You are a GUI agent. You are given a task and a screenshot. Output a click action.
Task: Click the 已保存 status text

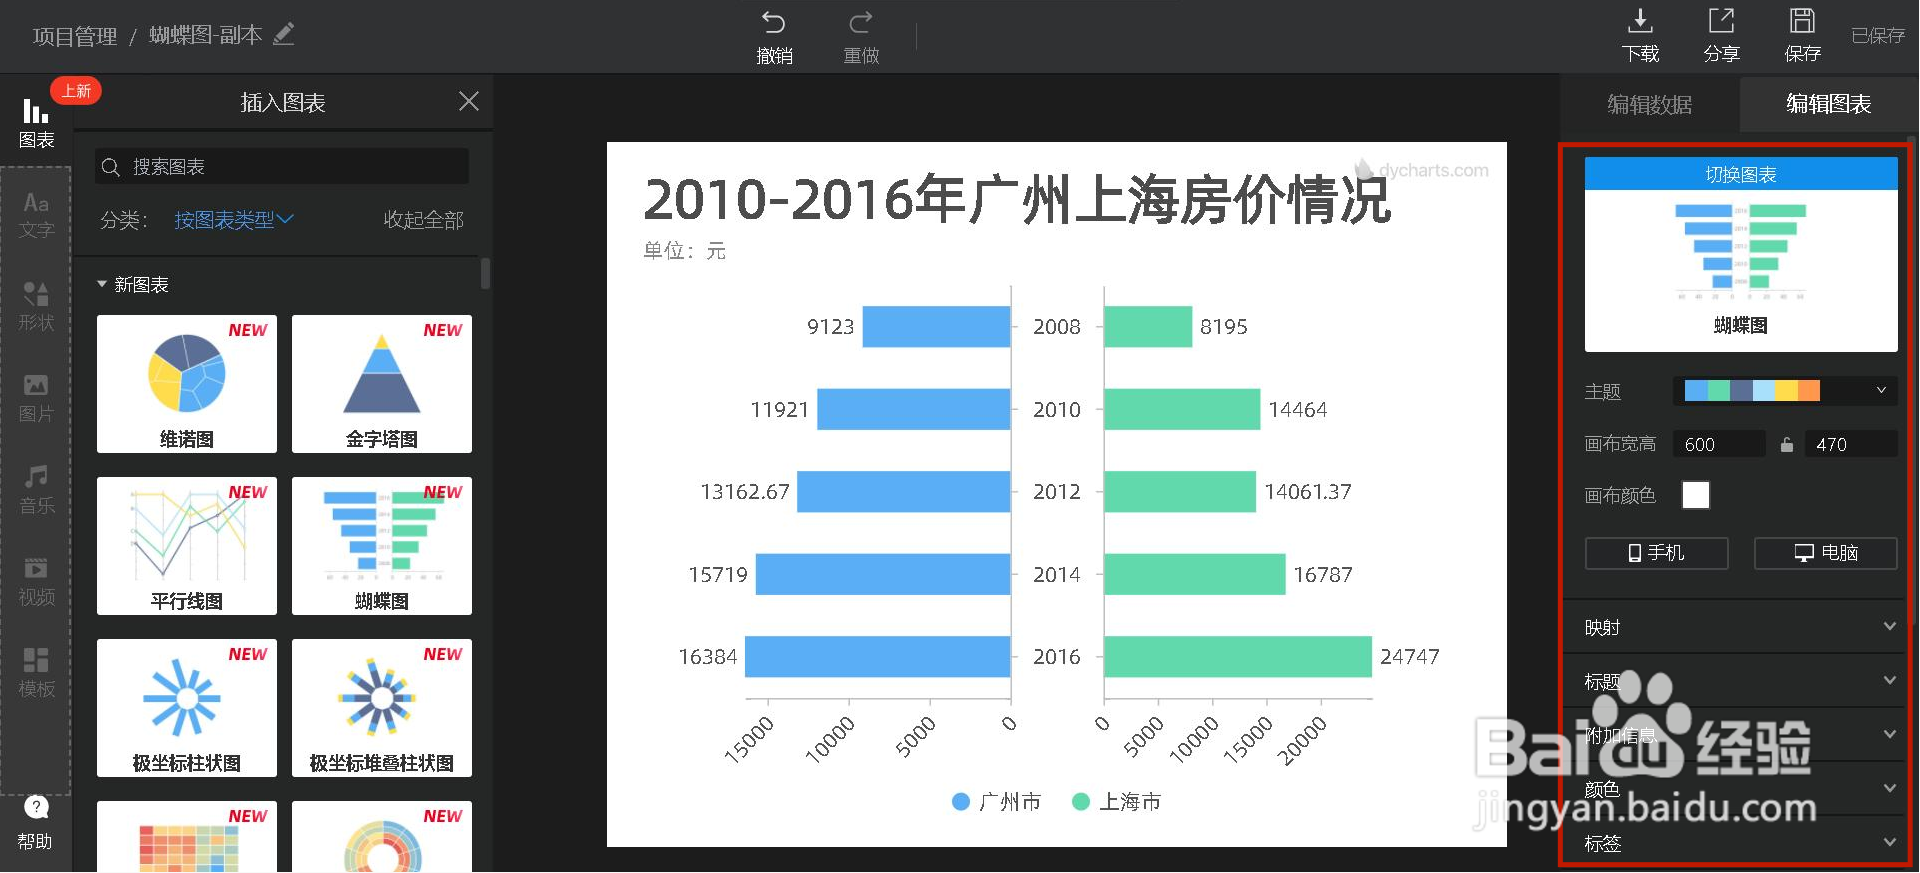pyautogui.click(x=1878, y=36)
